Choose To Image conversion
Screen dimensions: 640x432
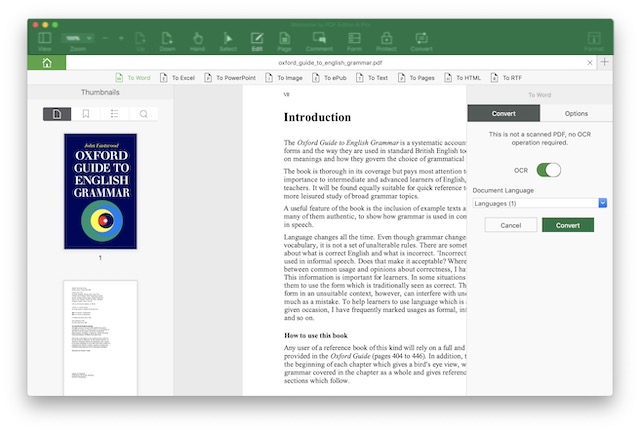tap(284, 78)
